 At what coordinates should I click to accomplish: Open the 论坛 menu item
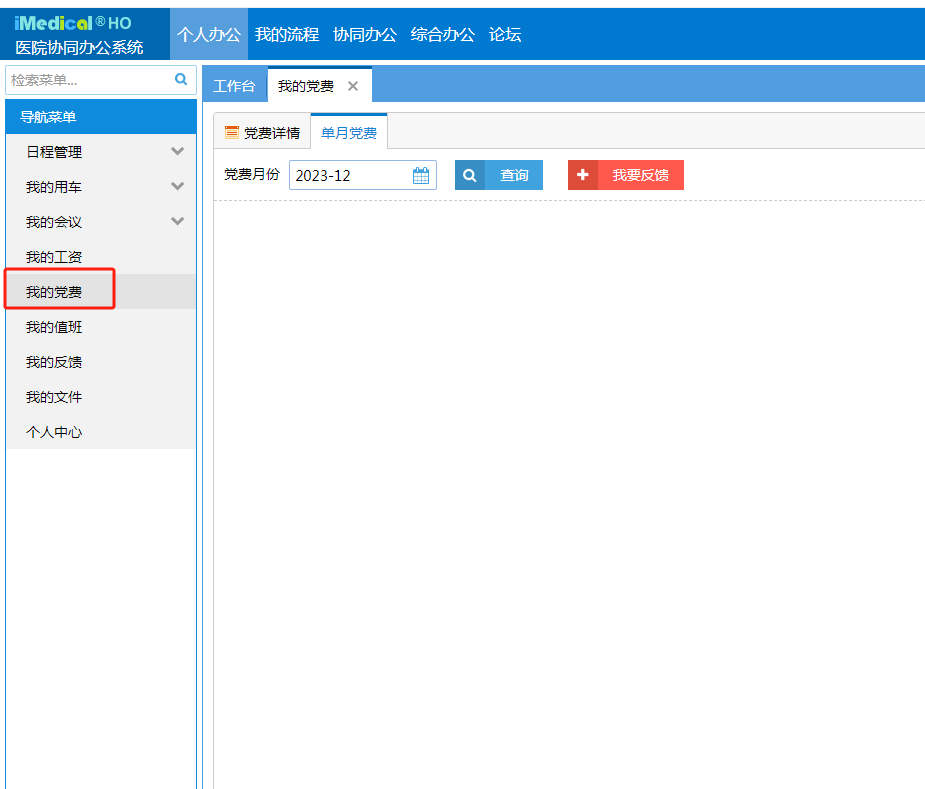[x=505, y=35]
